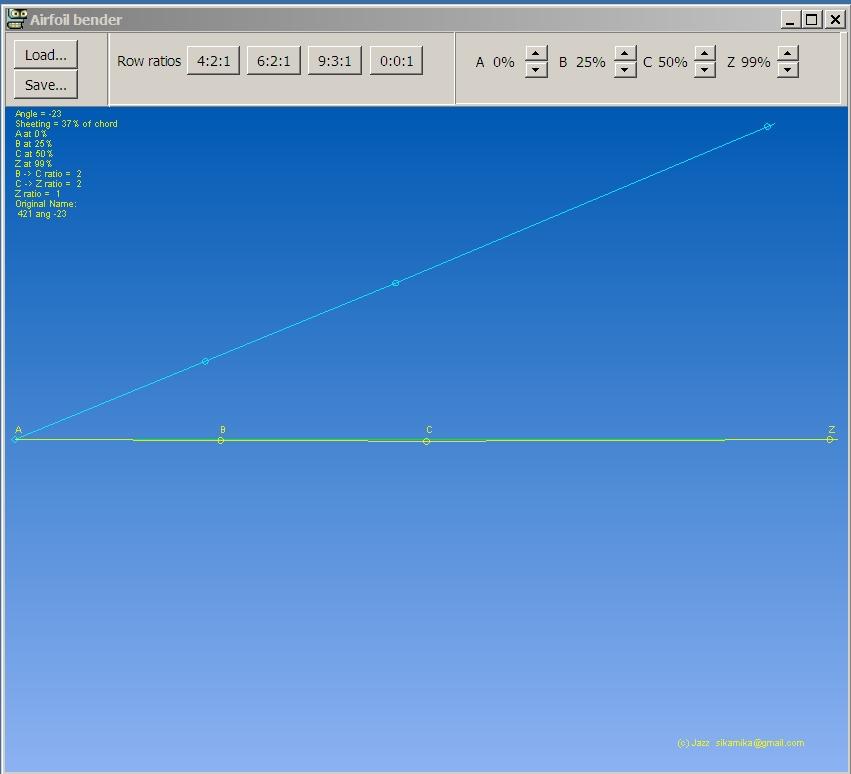Click the Airfoil bender title bar icon
Screen dimensions: 851x774
[x=16, y=19]
